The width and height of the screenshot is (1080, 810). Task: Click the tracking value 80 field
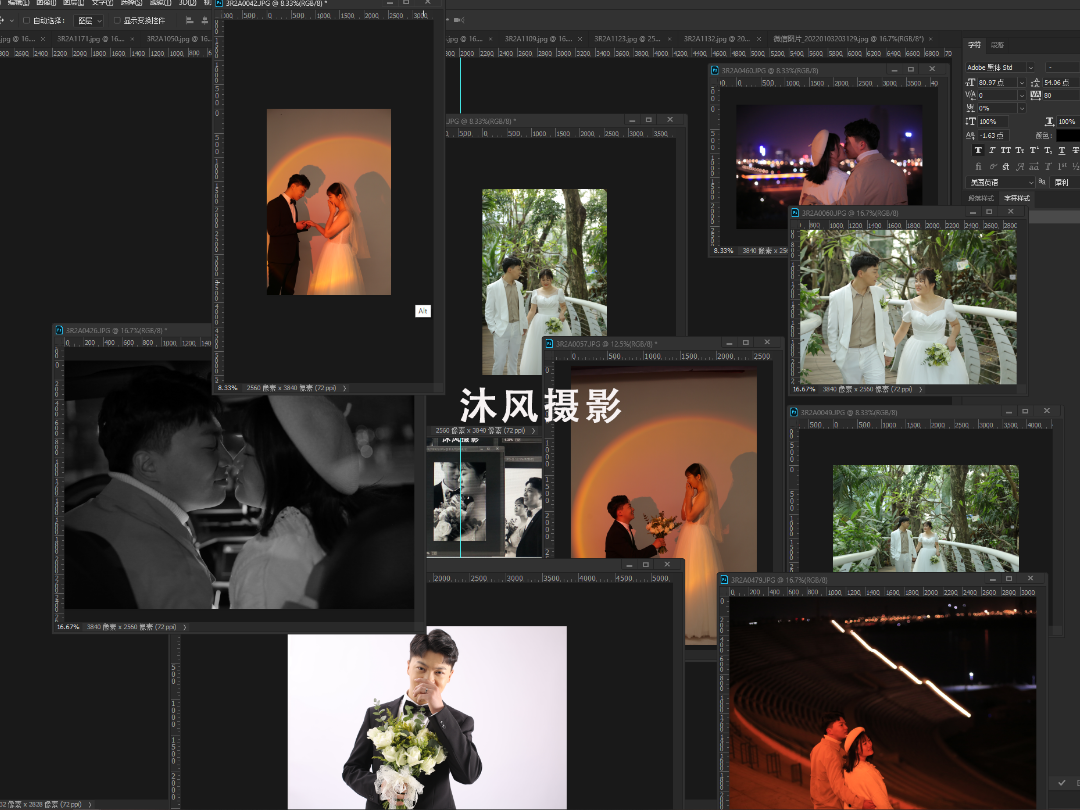1061,95
